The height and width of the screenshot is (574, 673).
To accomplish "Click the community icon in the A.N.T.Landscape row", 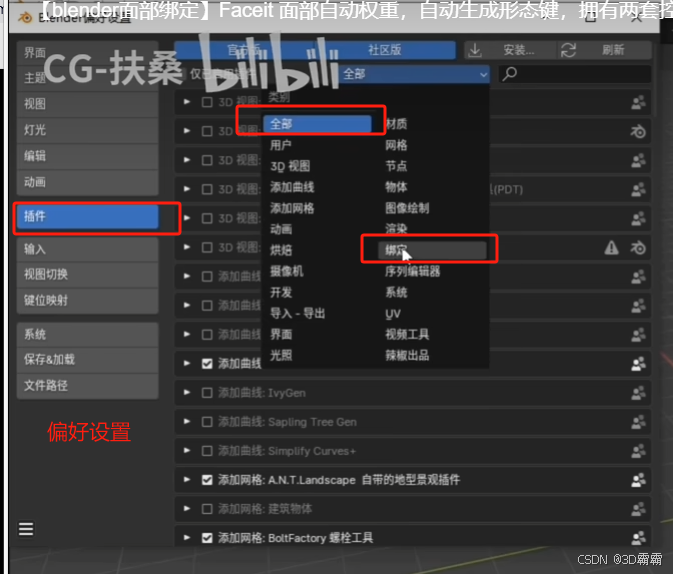I will click(638, 480).
